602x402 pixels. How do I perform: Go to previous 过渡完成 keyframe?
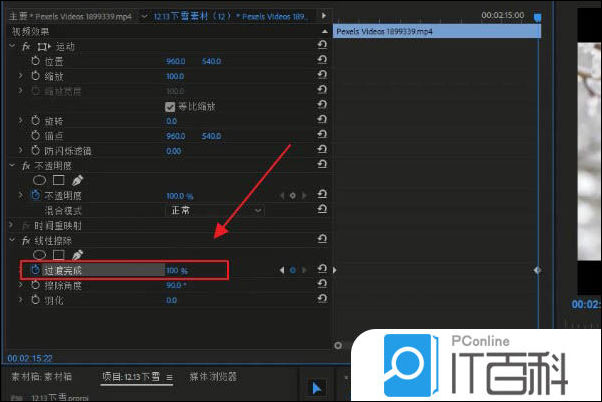(282, 270)
